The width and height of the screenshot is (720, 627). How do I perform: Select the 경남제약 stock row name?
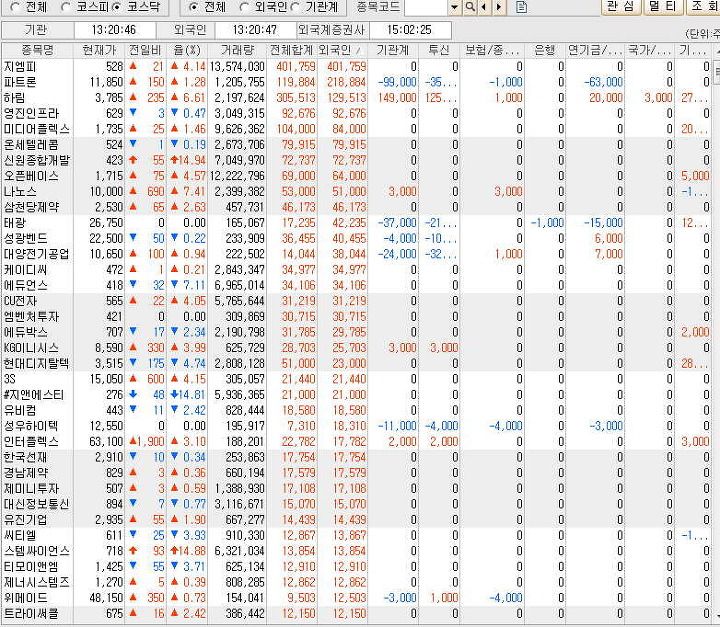(x=26, y=473)
